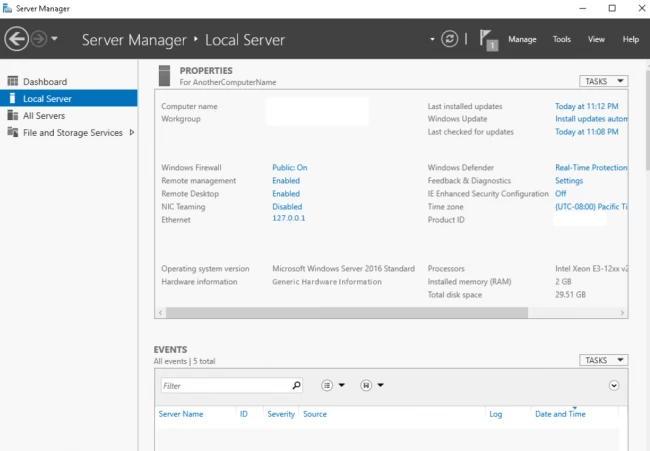This screenshot has width=650, height=451.
Task: Sort events by Log column
Action: [x=495, y=414]
